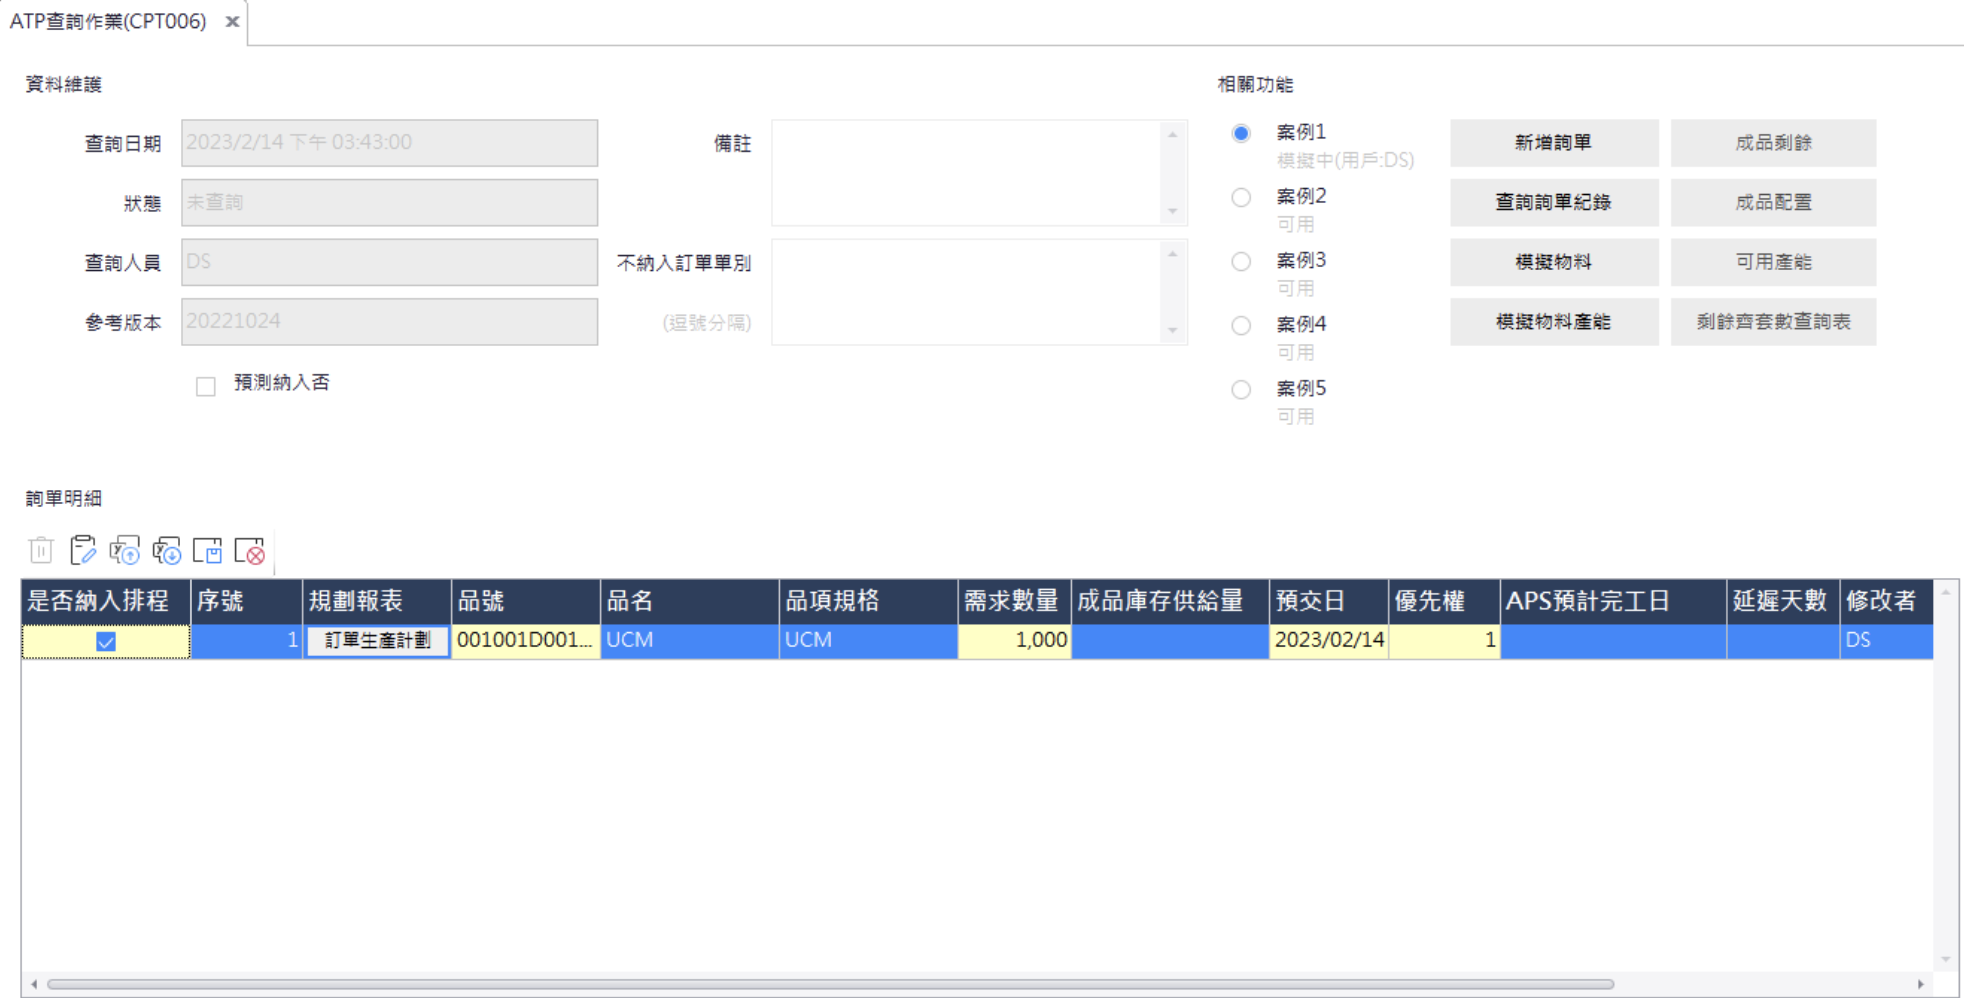Image resolution: width=1964 pixels, height=998 pixels.
Task: Click the red cancel icon in toolbar
Action: (x=250, y=550)
